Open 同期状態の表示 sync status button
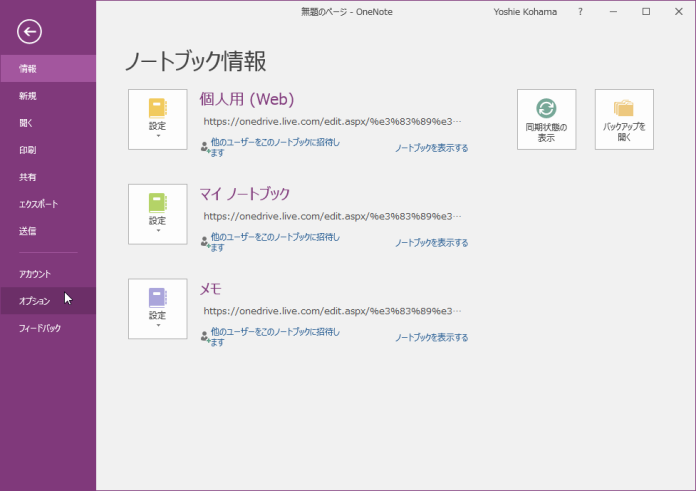696x491 pixels. [546, 119]
